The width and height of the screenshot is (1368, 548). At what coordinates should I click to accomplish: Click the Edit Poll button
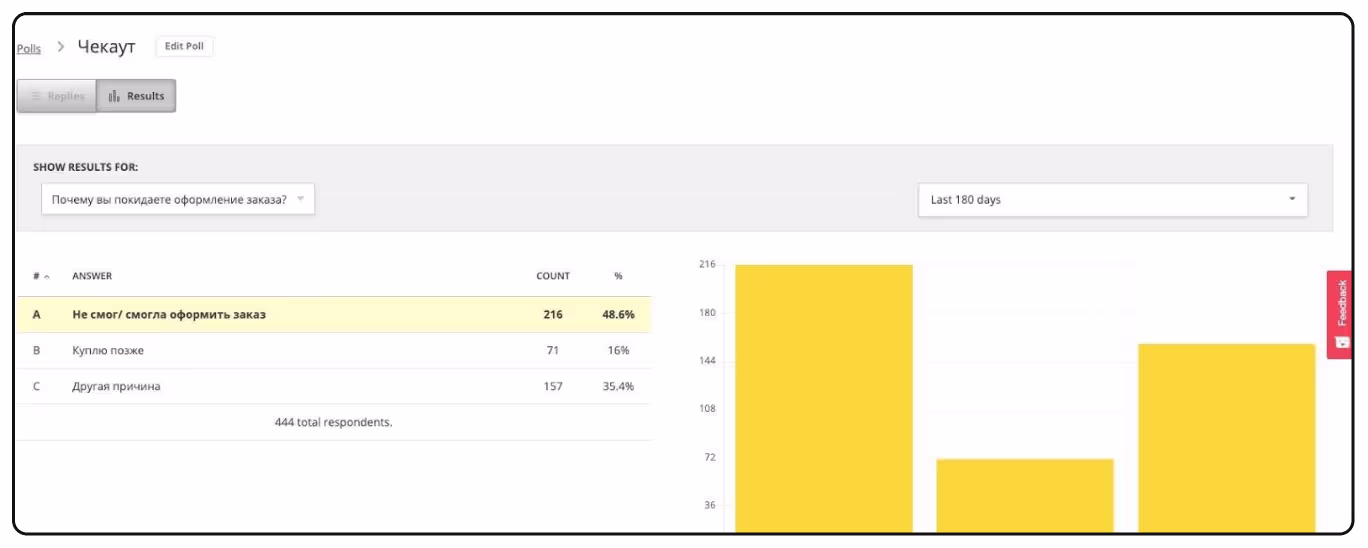point(185,46)
